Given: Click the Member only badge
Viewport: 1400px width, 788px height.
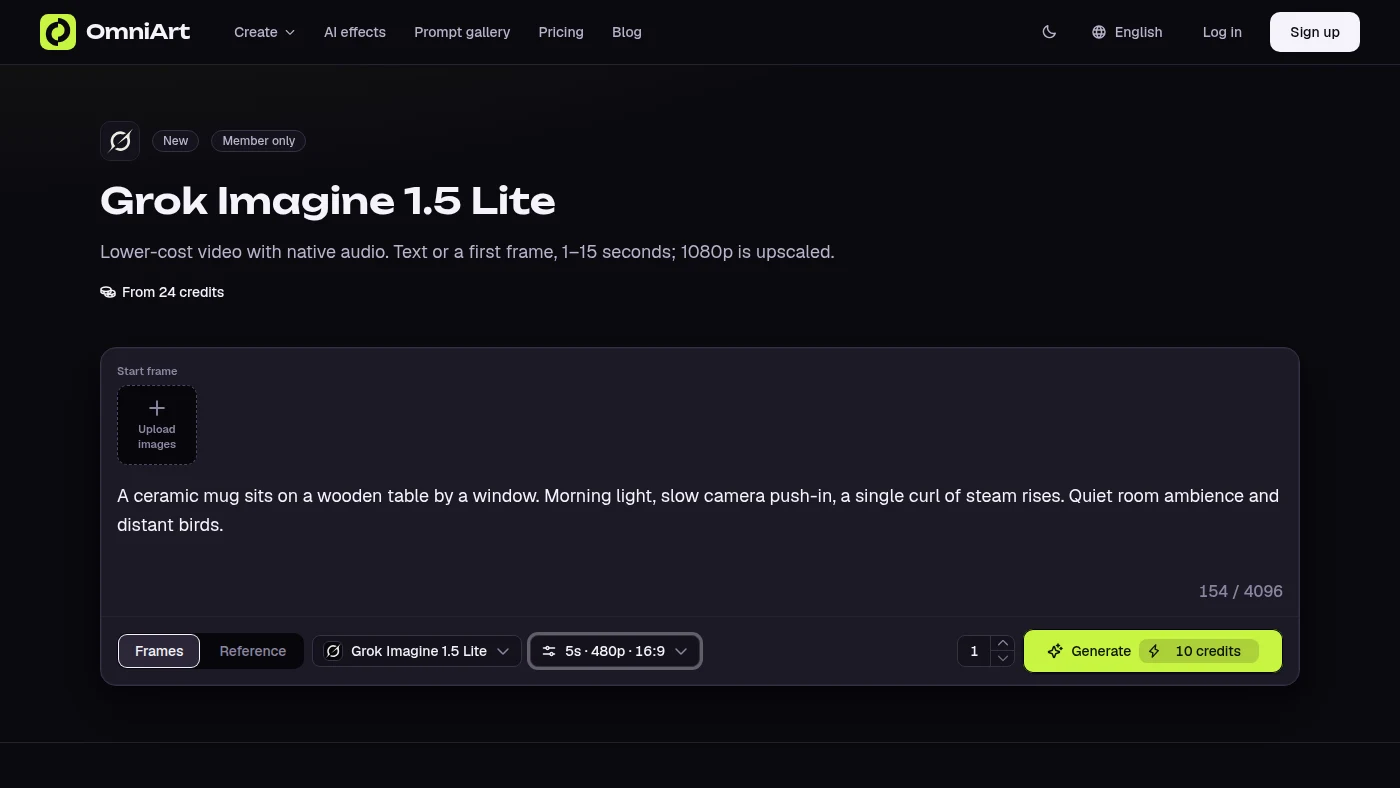Looking at the screenshot, I should pyautogui.click(x=259, y=141).
